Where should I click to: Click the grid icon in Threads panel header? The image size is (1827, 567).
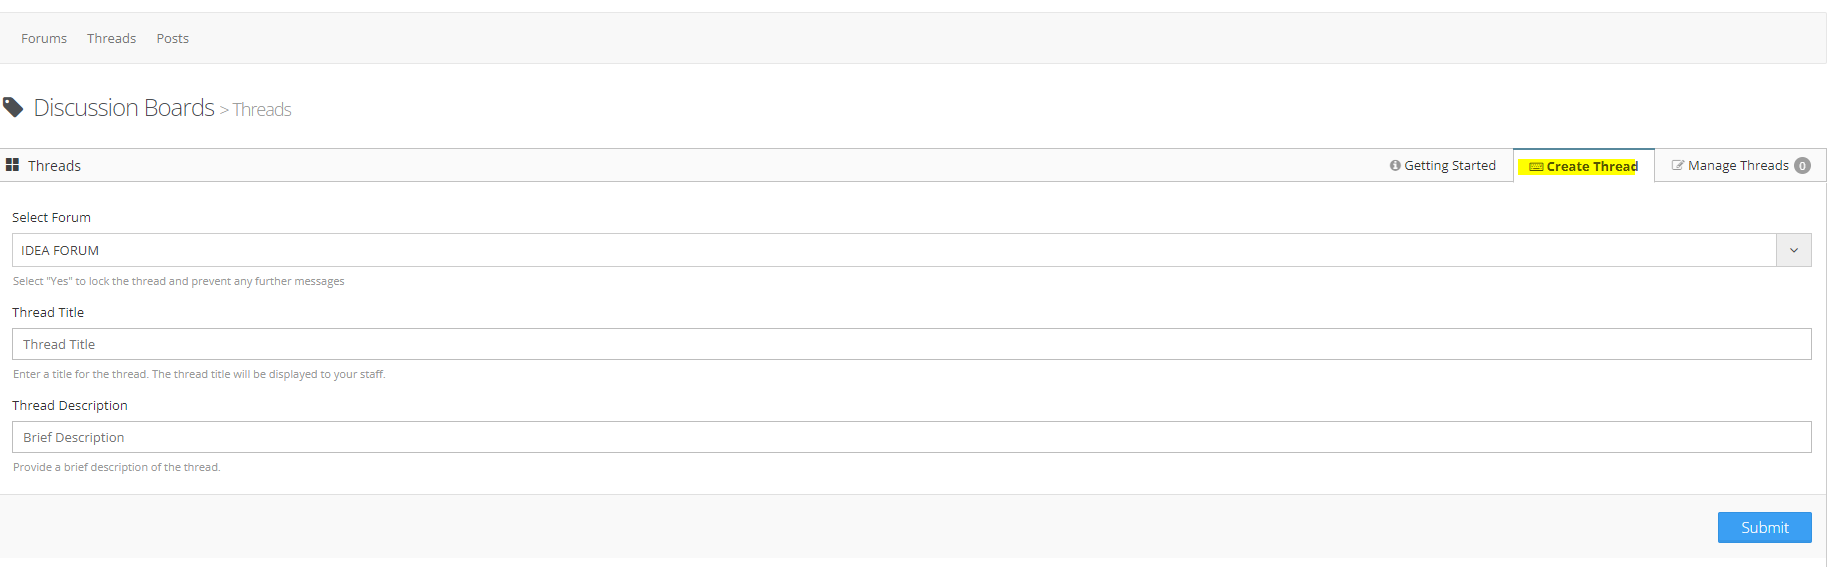(13, 165)
